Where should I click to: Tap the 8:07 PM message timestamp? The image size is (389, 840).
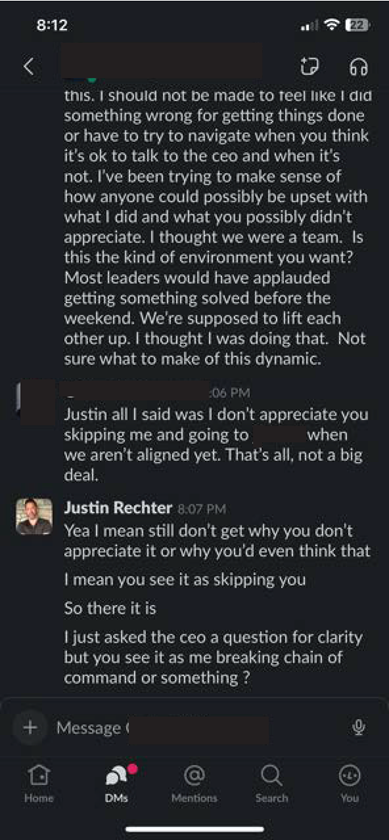[x=201, y=508]
